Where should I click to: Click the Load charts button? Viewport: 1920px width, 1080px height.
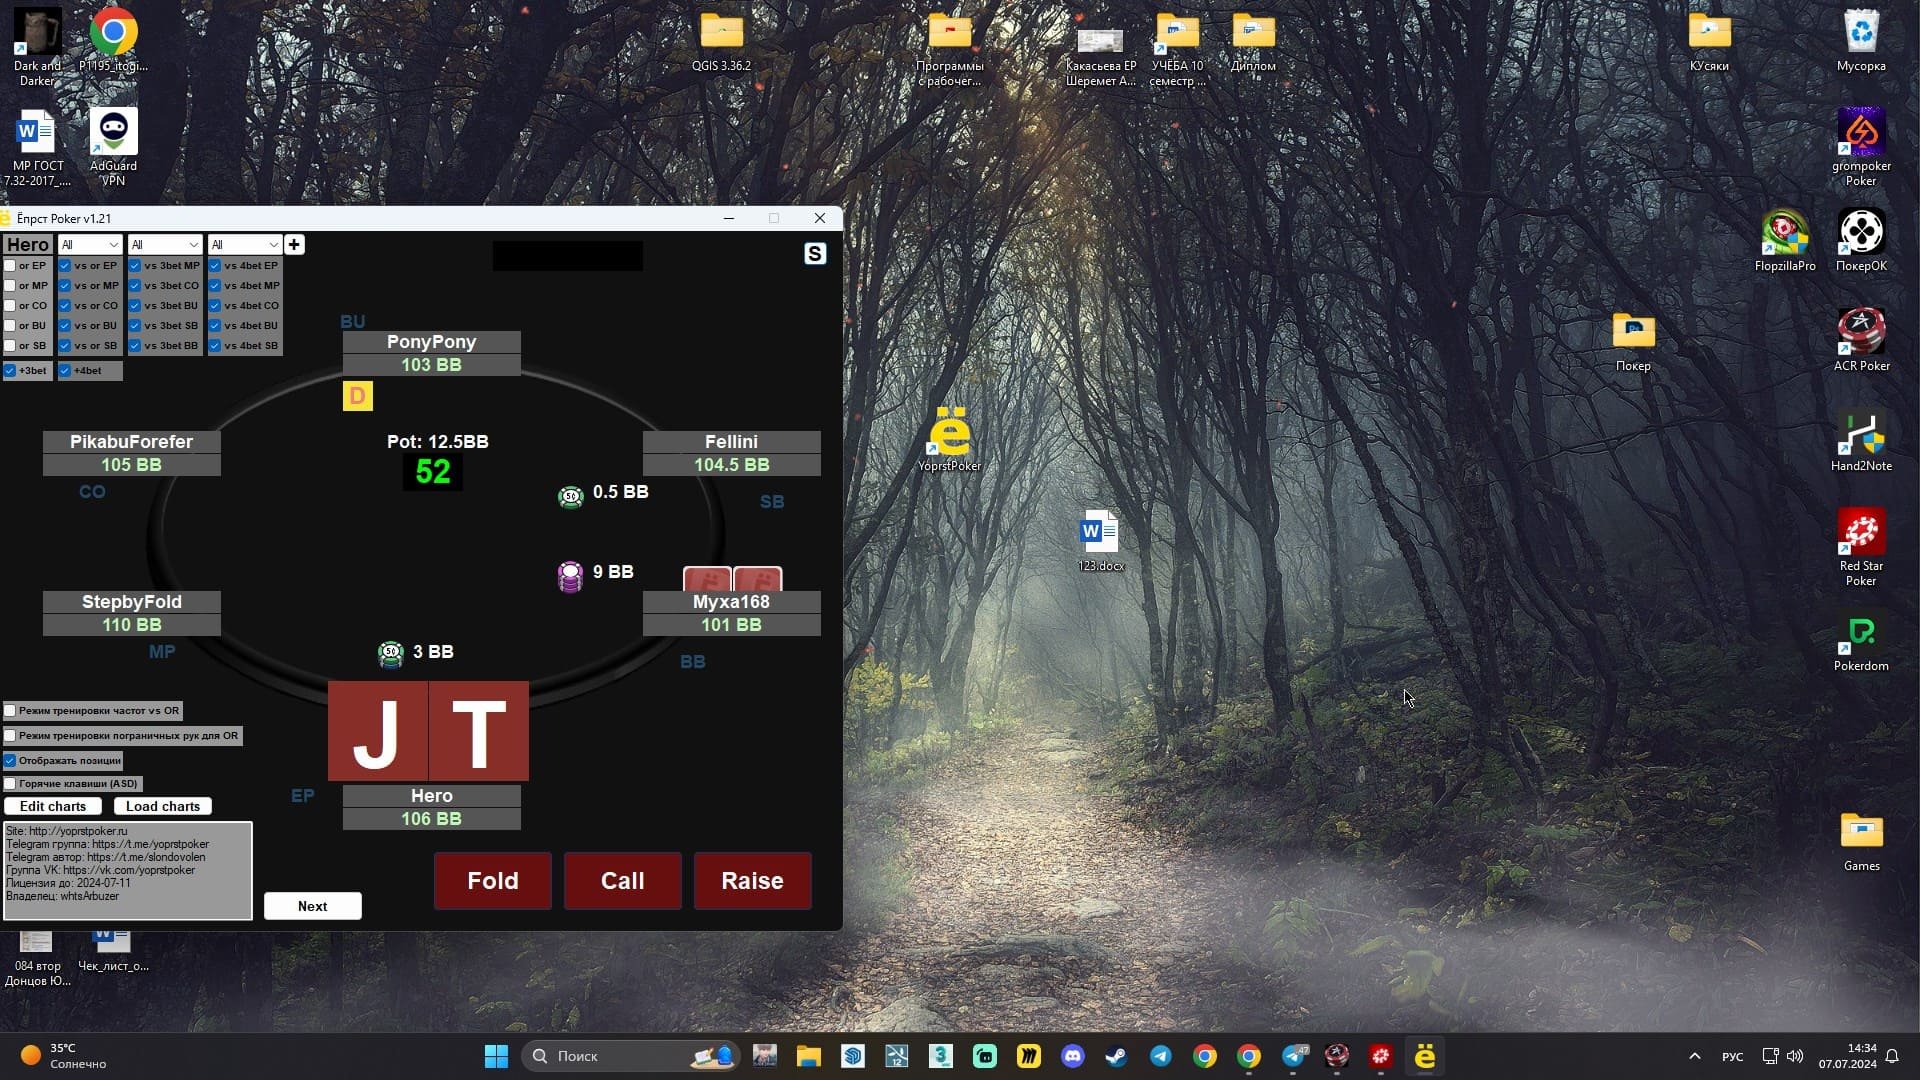pos(163,806)
